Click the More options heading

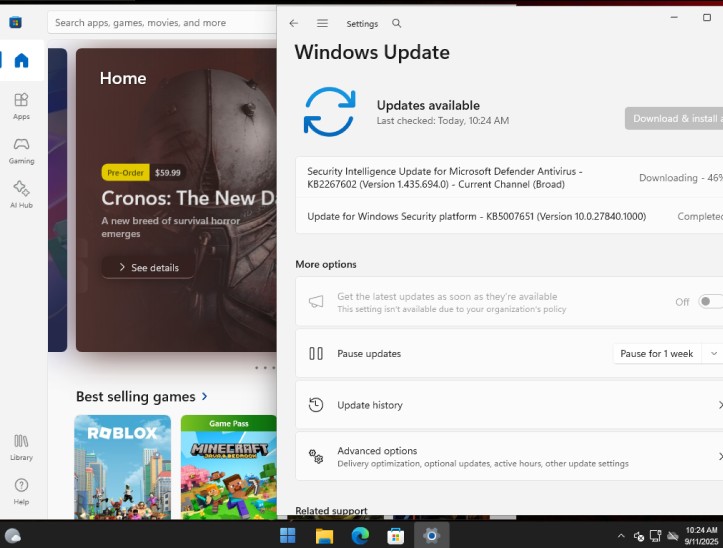point(326,264)
